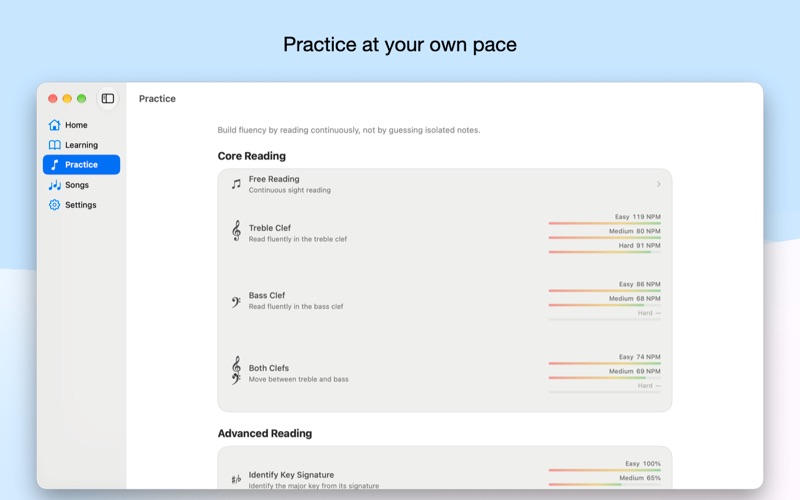The width and height of the screenshot is (800, 500).
Task: Go to the Learning section
Action: coord(82,145)
